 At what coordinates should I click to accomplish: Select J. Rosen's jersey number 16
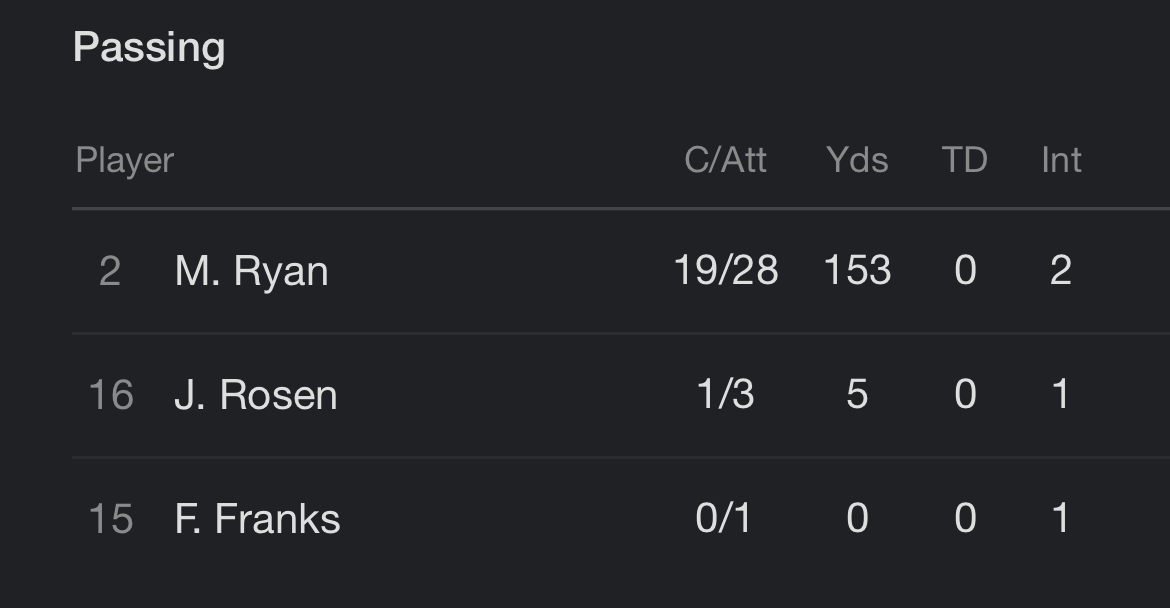click(110, 395)
